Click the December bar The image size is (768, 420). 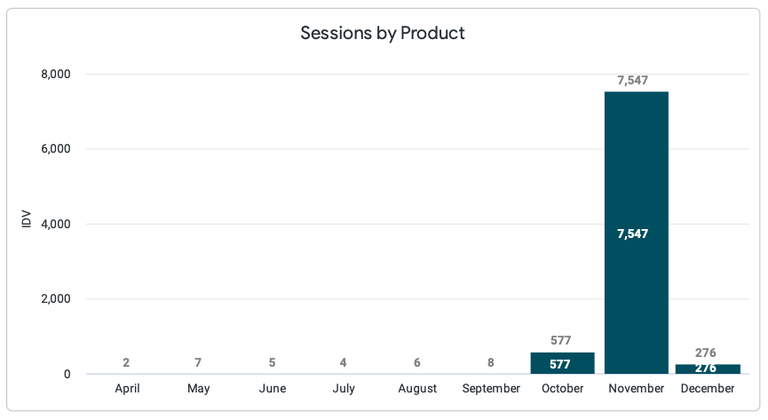(x=708, y=369)
